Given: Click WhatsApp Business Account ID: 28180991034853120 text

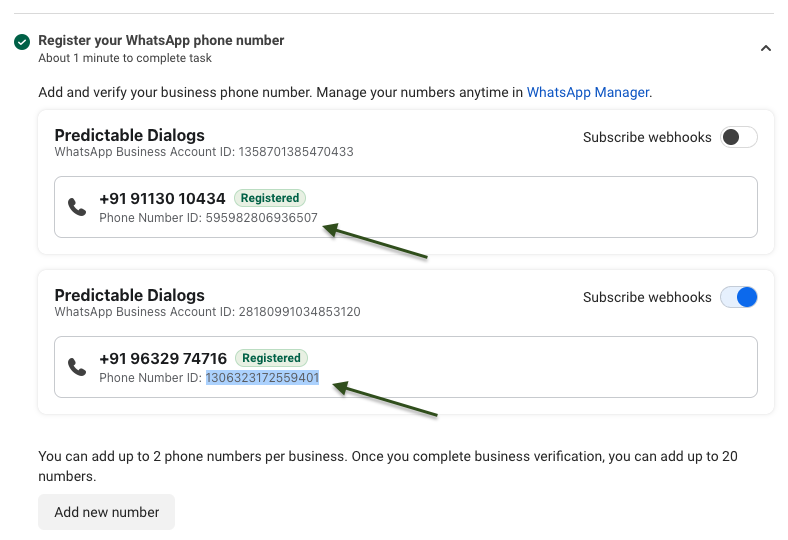Looking at the screenshot, I should click(208, 311).
